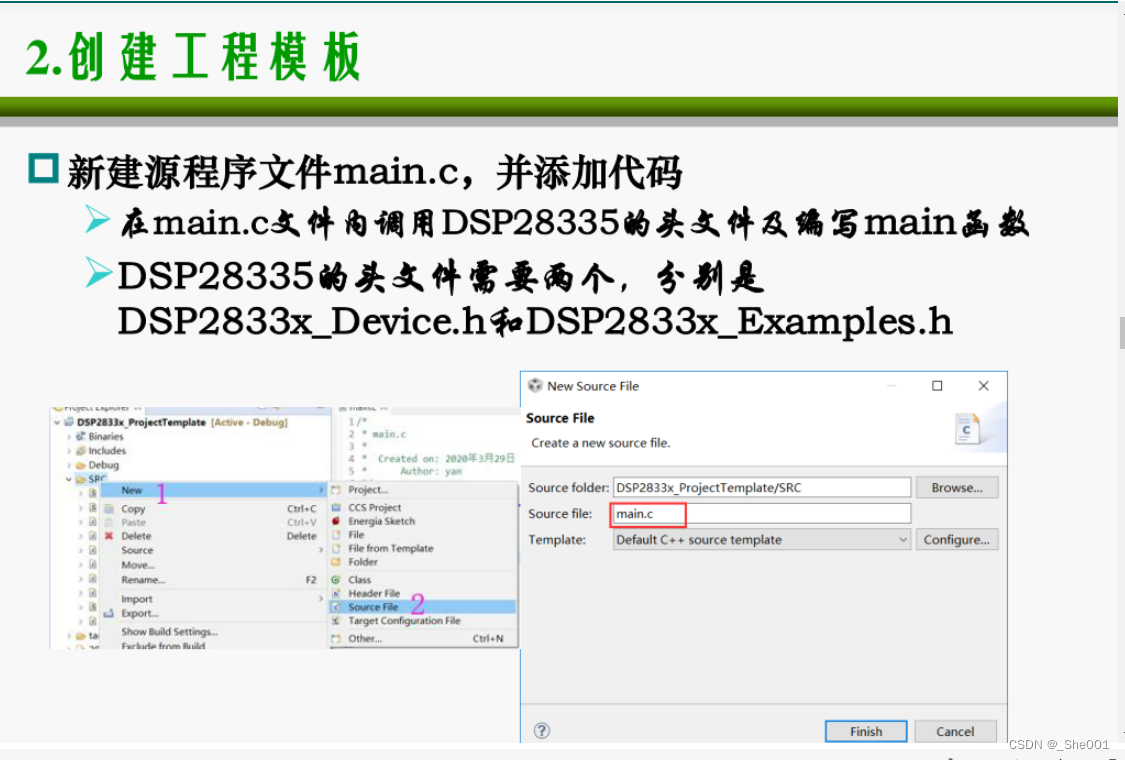This screenshot has height=760, width=1125.
Task: Expand the Binaries node in Project Explorer
Action: pyautogui.click(x=68, y=437)
